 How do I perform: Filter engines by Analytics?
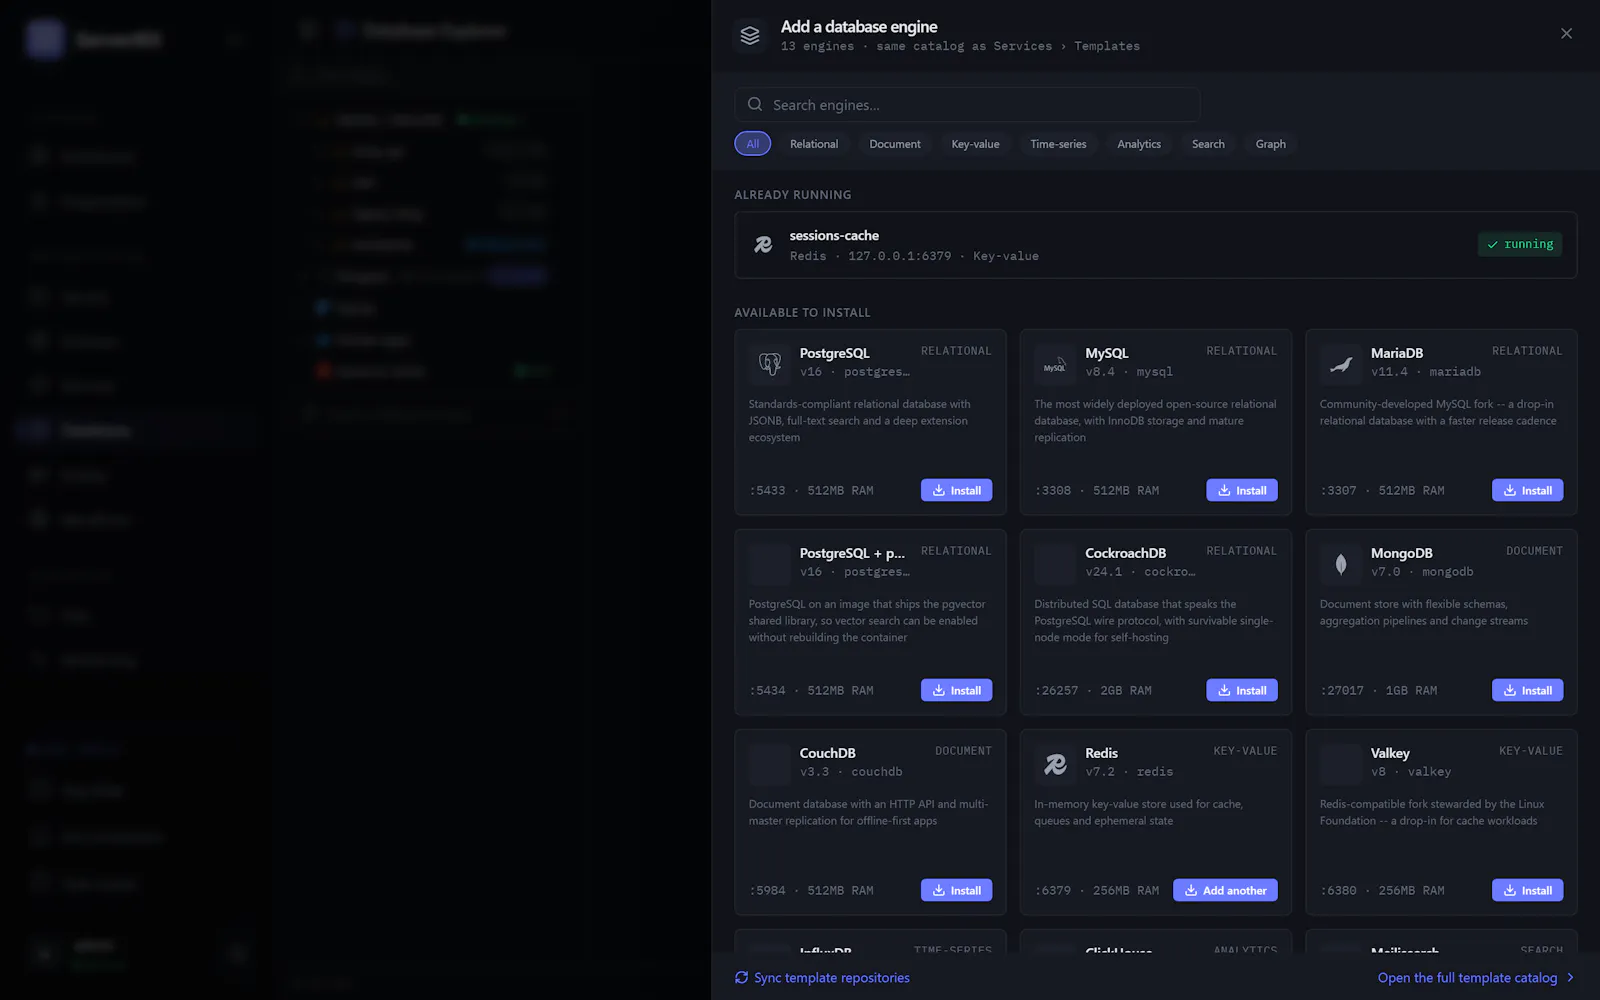(x=1139, y=144)
